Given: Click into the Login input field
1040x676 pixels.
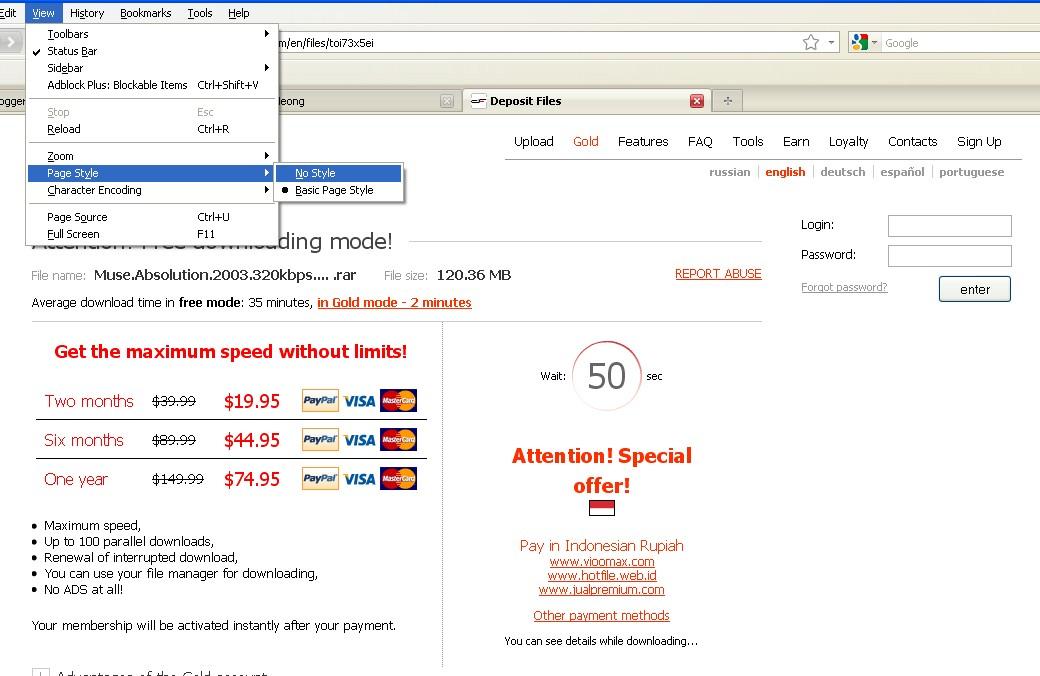Looking at the screenshot, I should [950, 226].
